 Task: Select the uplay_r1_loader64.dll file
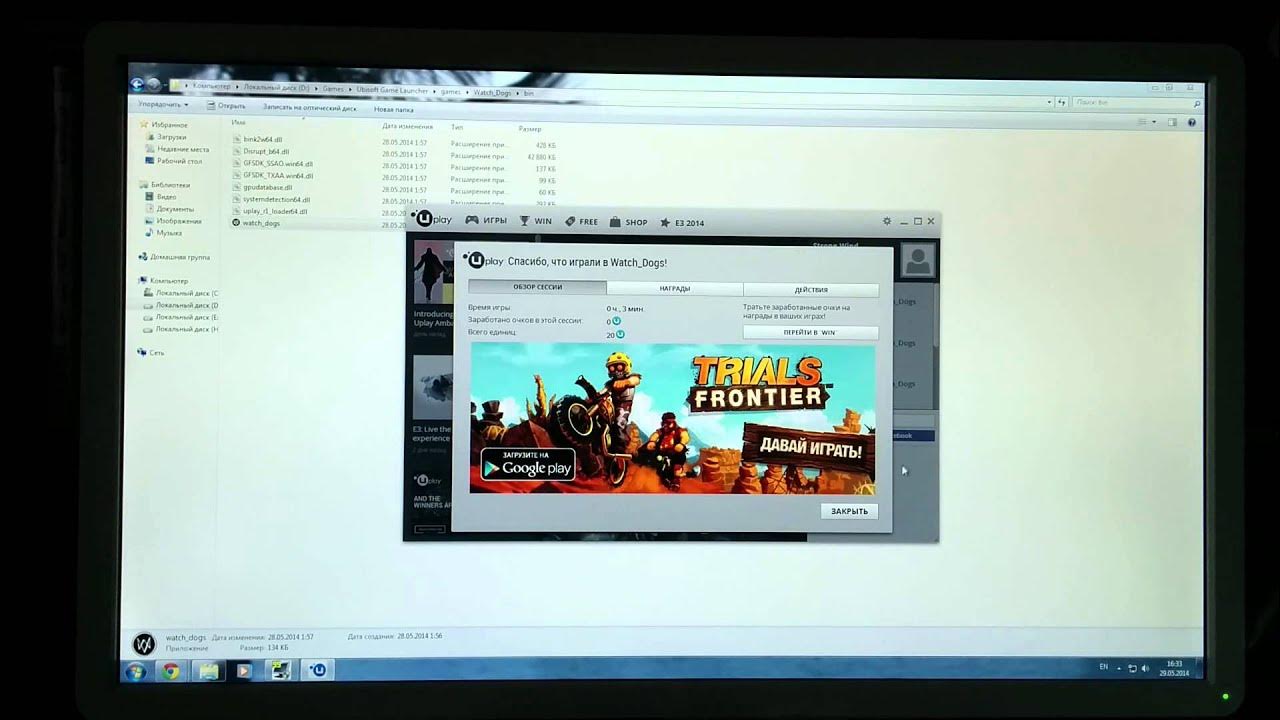pyautogui.click(x=270, y=211)
